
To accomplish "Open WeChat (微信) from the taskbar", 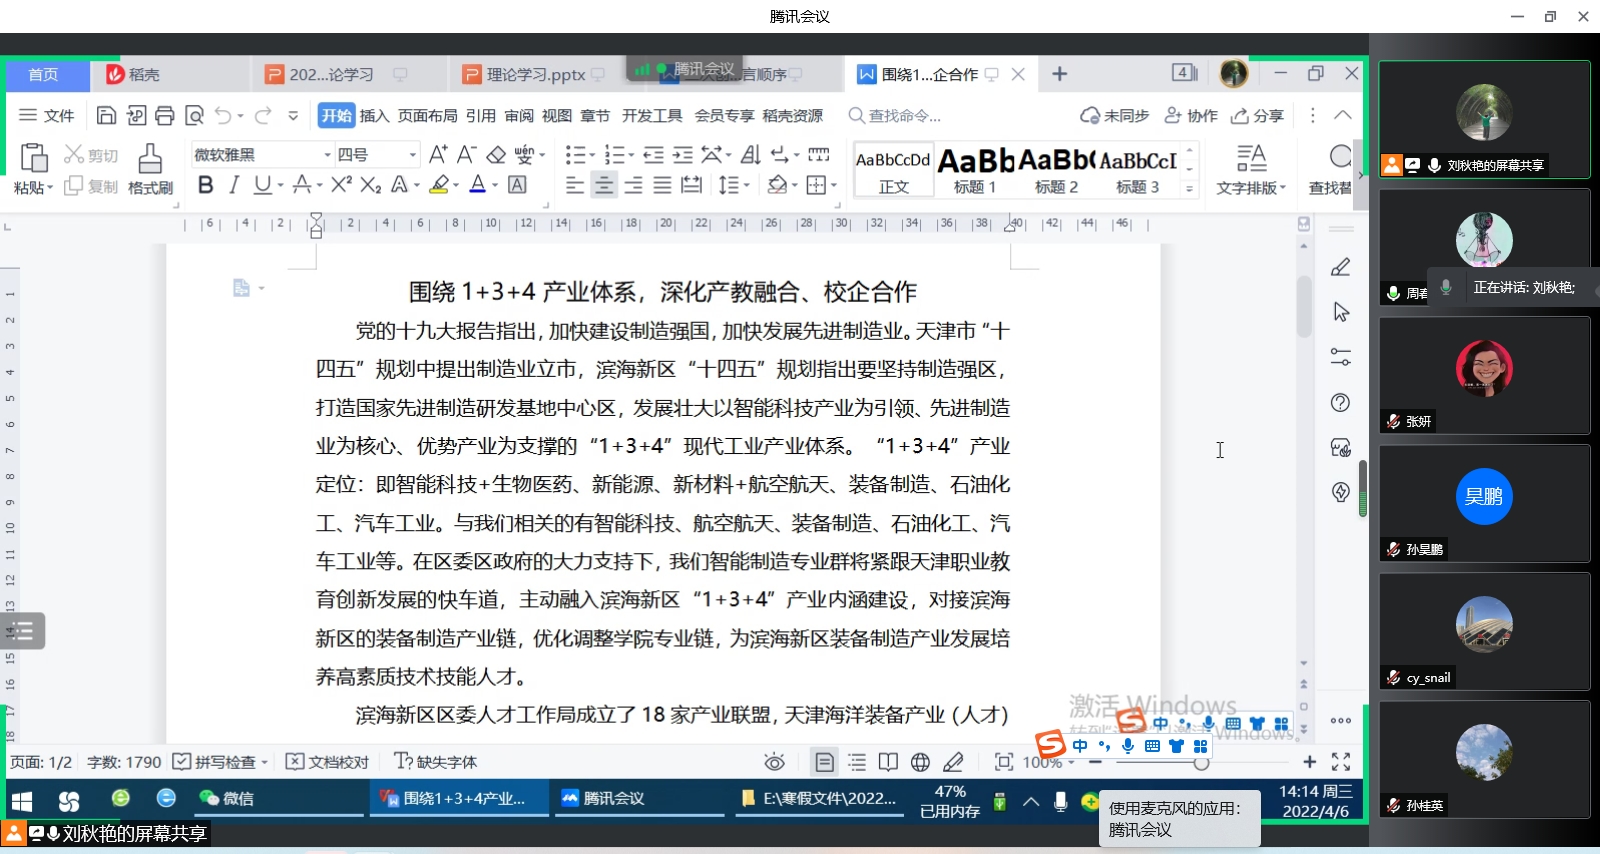I will (227, 798).
